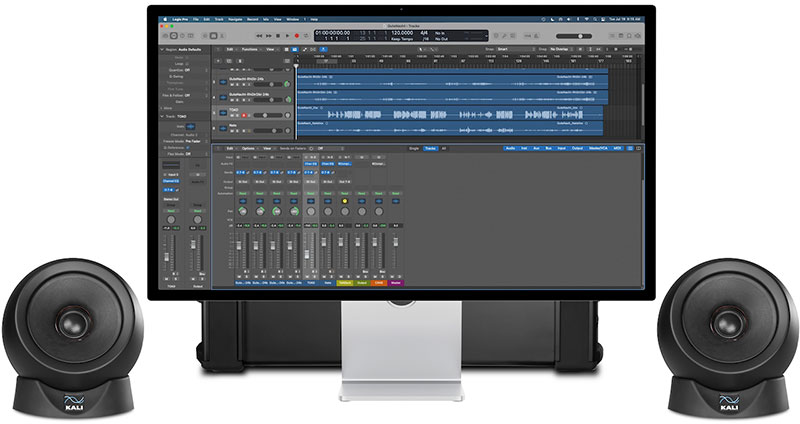Adjust the Note track header volume slider

(268, 131)
